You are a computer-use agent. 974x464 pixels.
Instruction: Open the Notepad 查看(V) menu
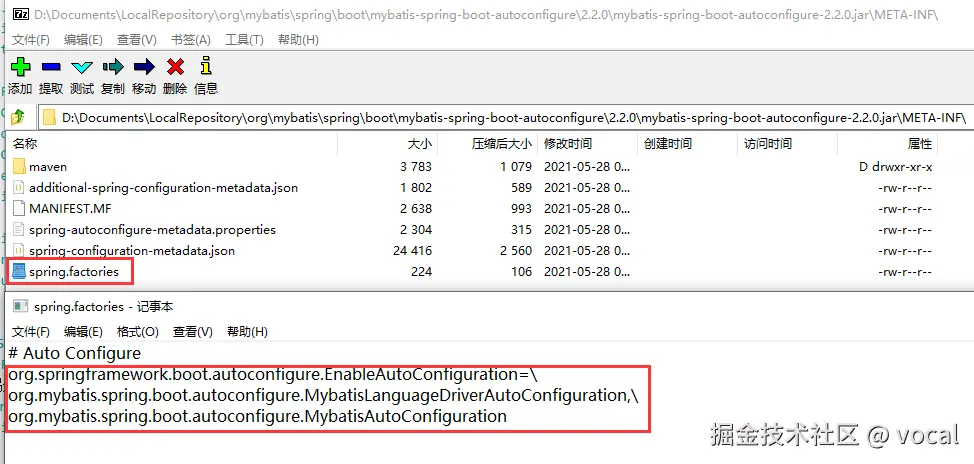193,332
